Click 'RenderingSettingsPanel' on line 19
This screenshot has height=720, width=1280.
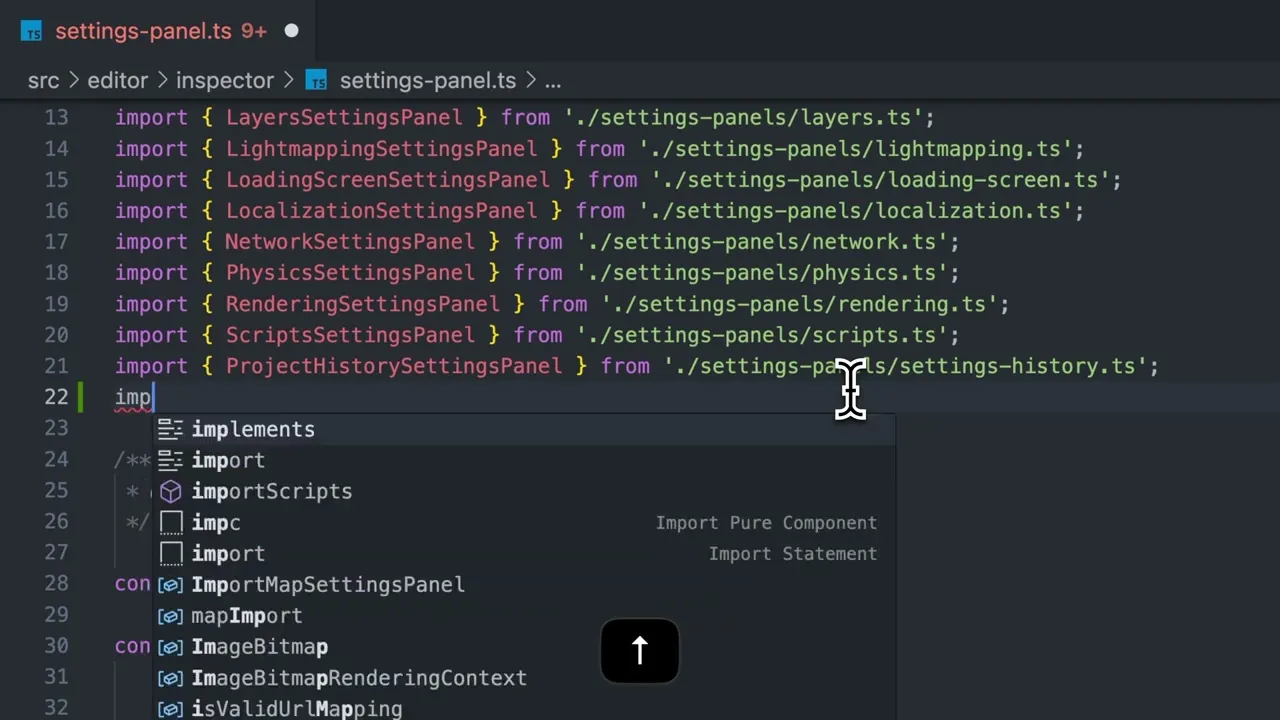click(362, 303)
